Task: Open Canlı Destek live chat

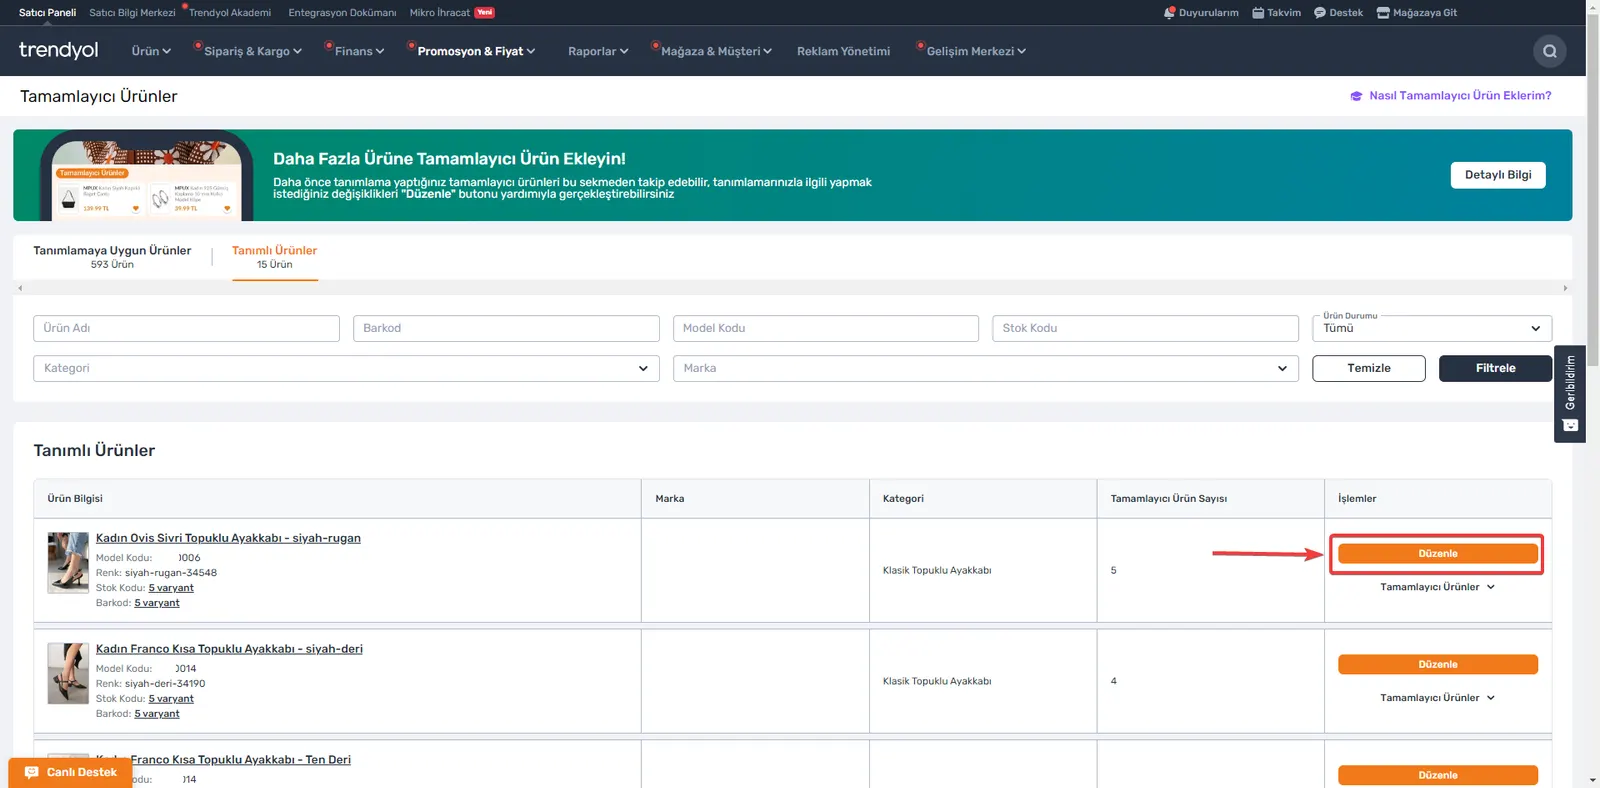Action: 70,772
